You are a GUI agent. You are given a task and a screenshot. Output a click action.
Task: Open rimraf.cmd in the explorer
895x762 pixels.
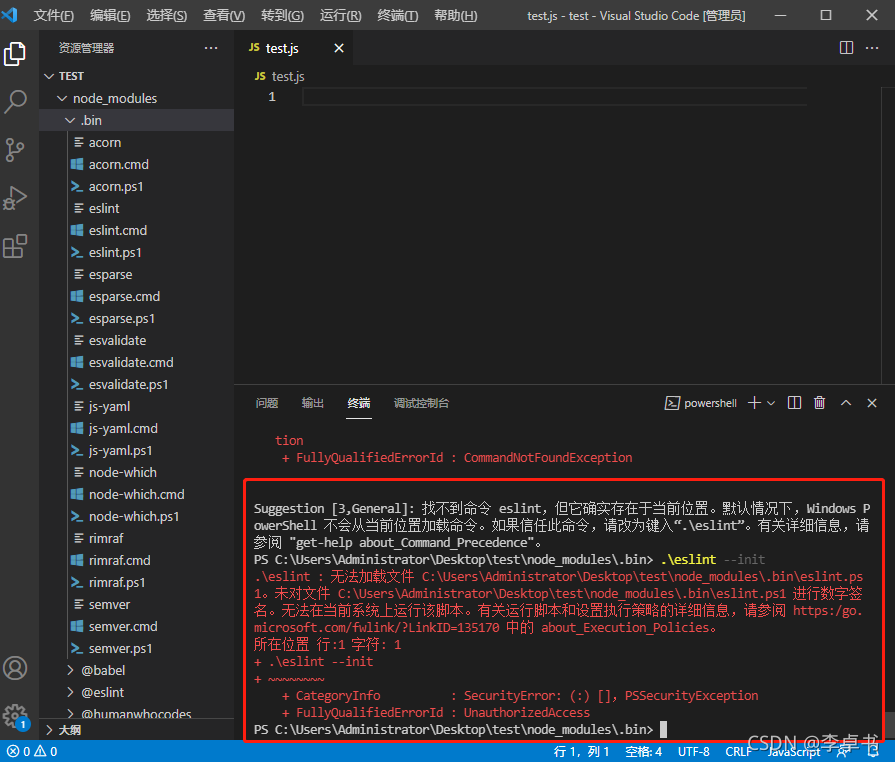click(137, 560)
